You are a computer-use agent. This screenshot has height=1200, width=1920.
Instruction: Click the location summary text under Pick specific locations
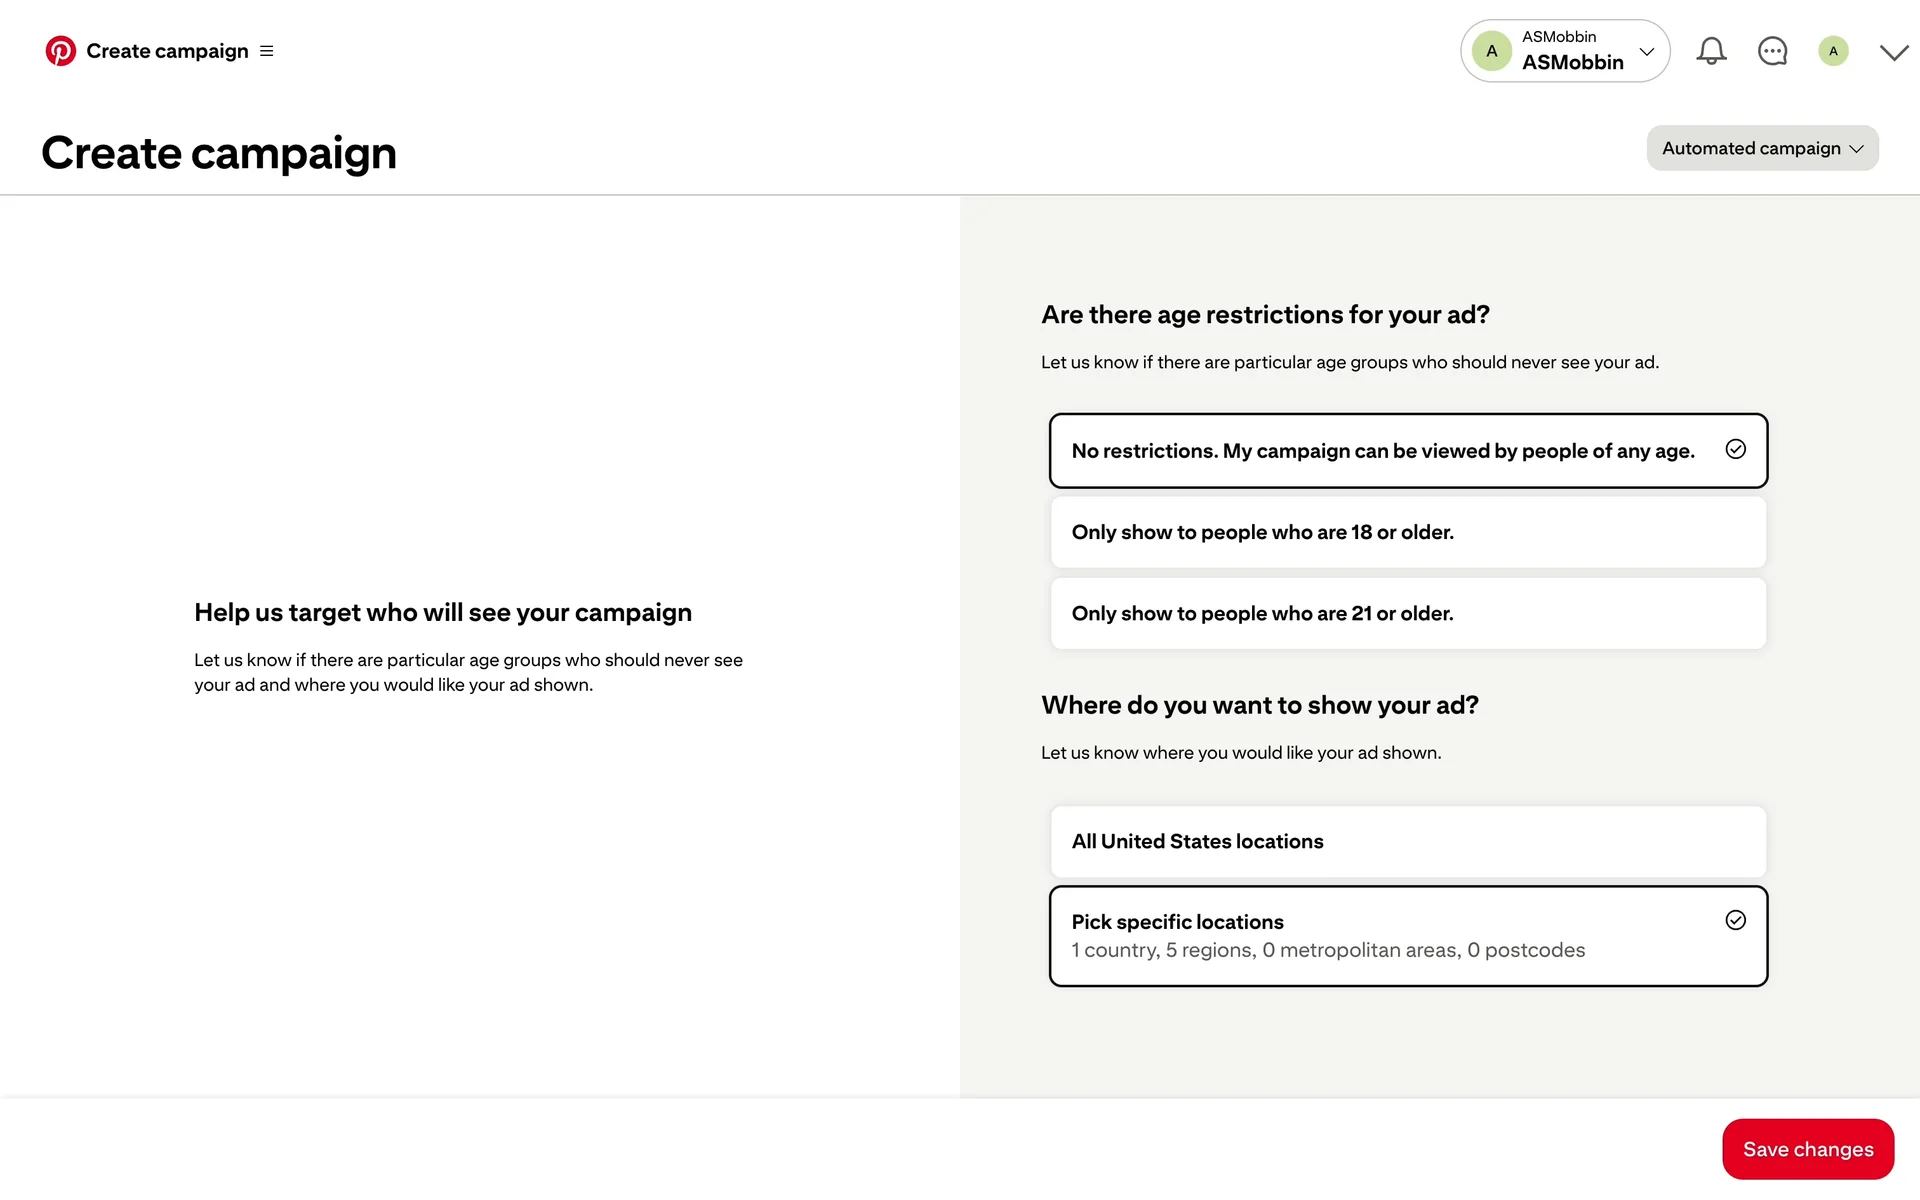click(1327, 950)
